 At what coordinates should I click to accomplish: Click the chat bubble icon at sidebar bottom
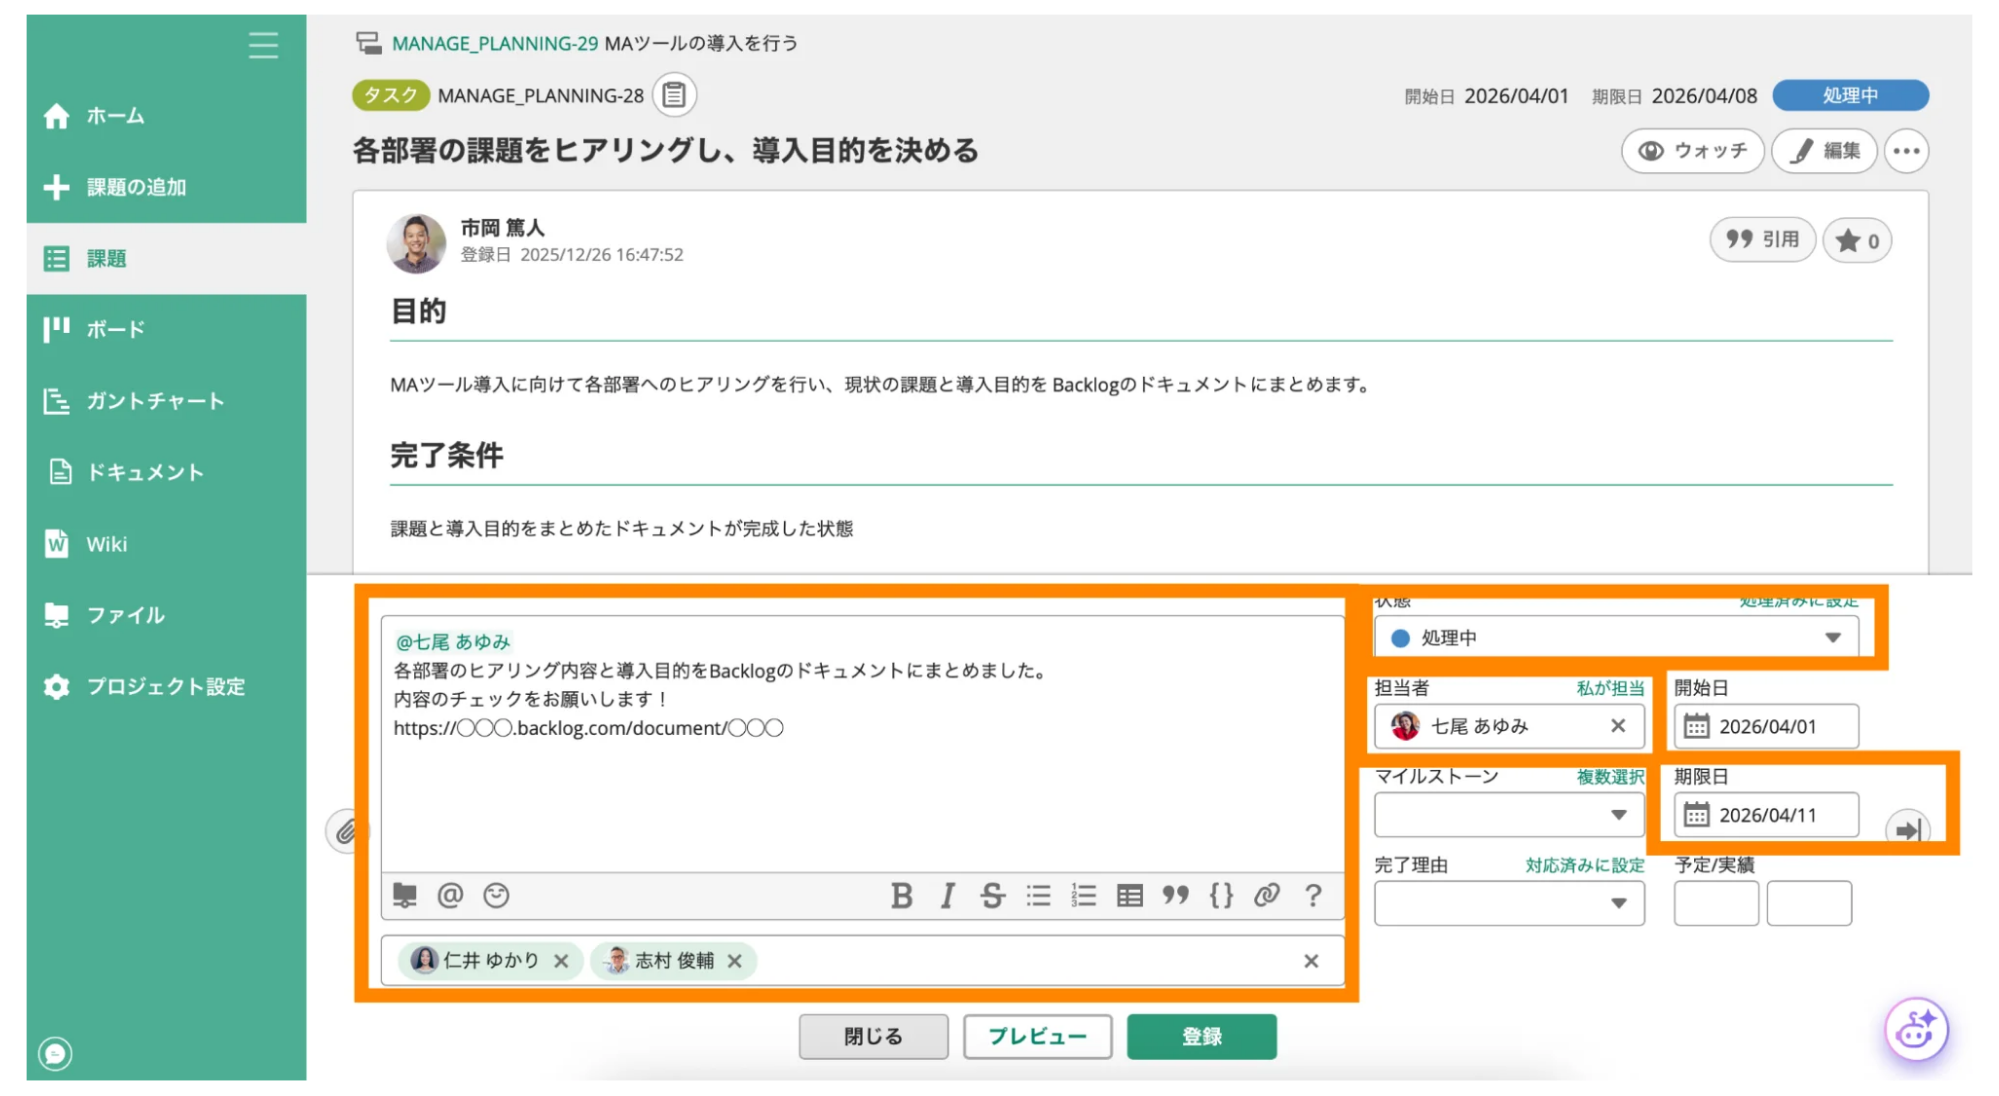point(55,1053)
